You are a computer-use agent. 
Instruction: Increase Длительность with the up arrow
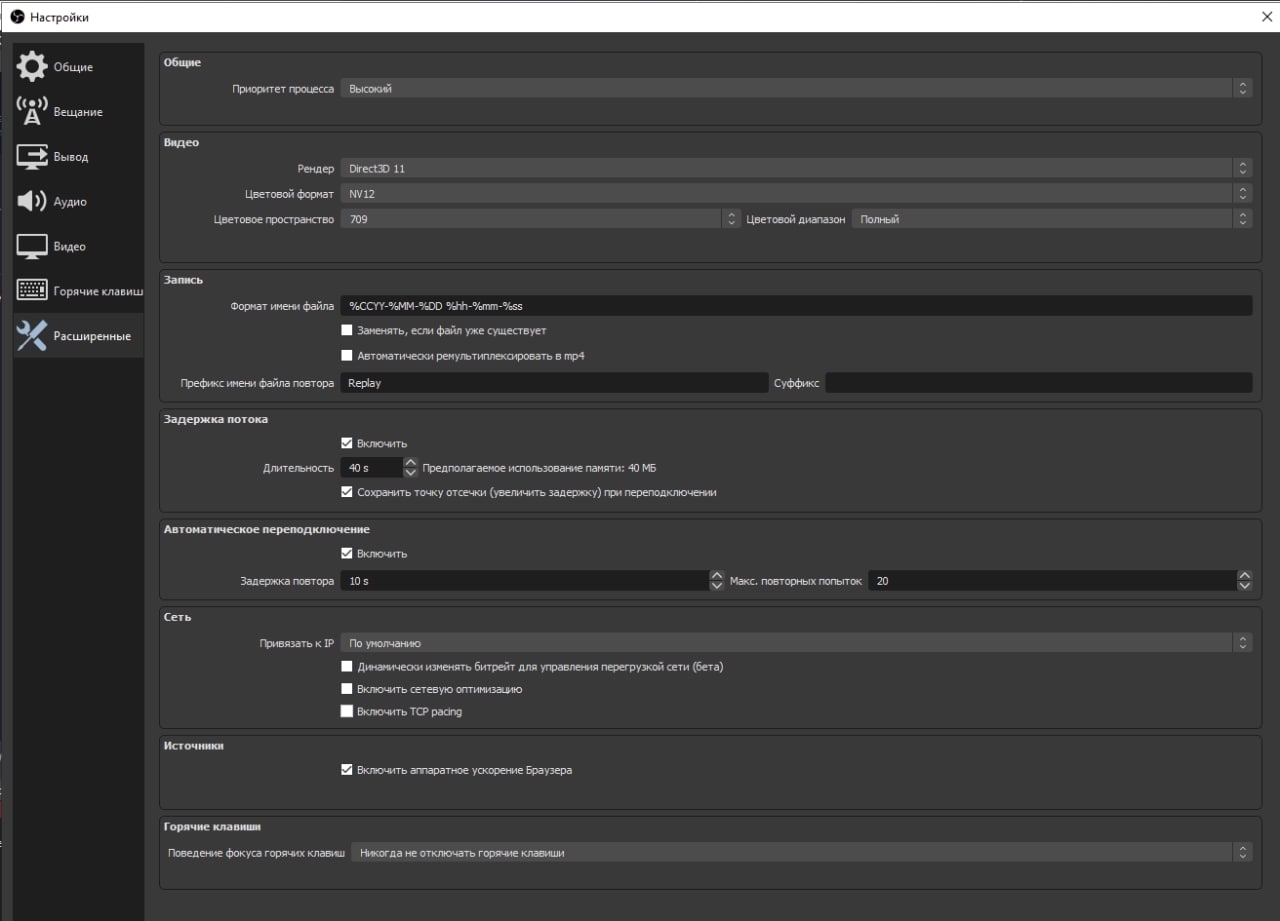(411, 463)
